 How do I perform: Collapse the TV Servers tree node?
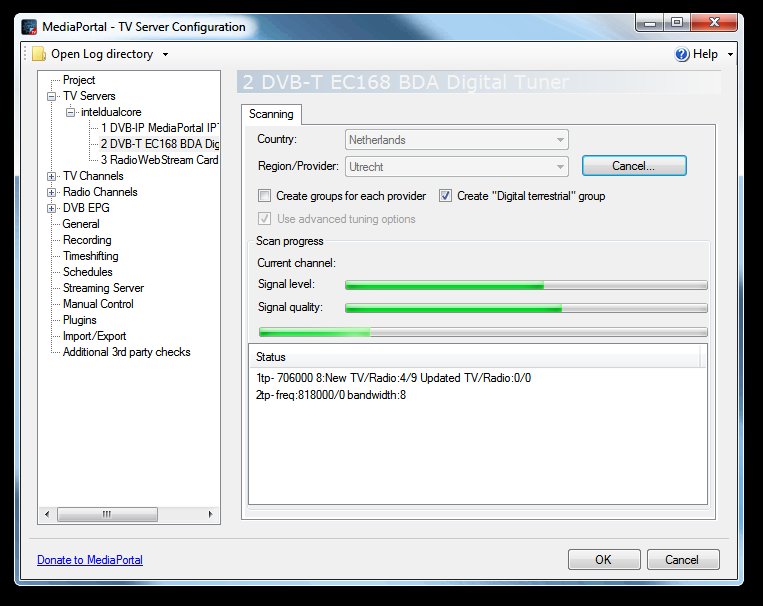tap(51, 96)
